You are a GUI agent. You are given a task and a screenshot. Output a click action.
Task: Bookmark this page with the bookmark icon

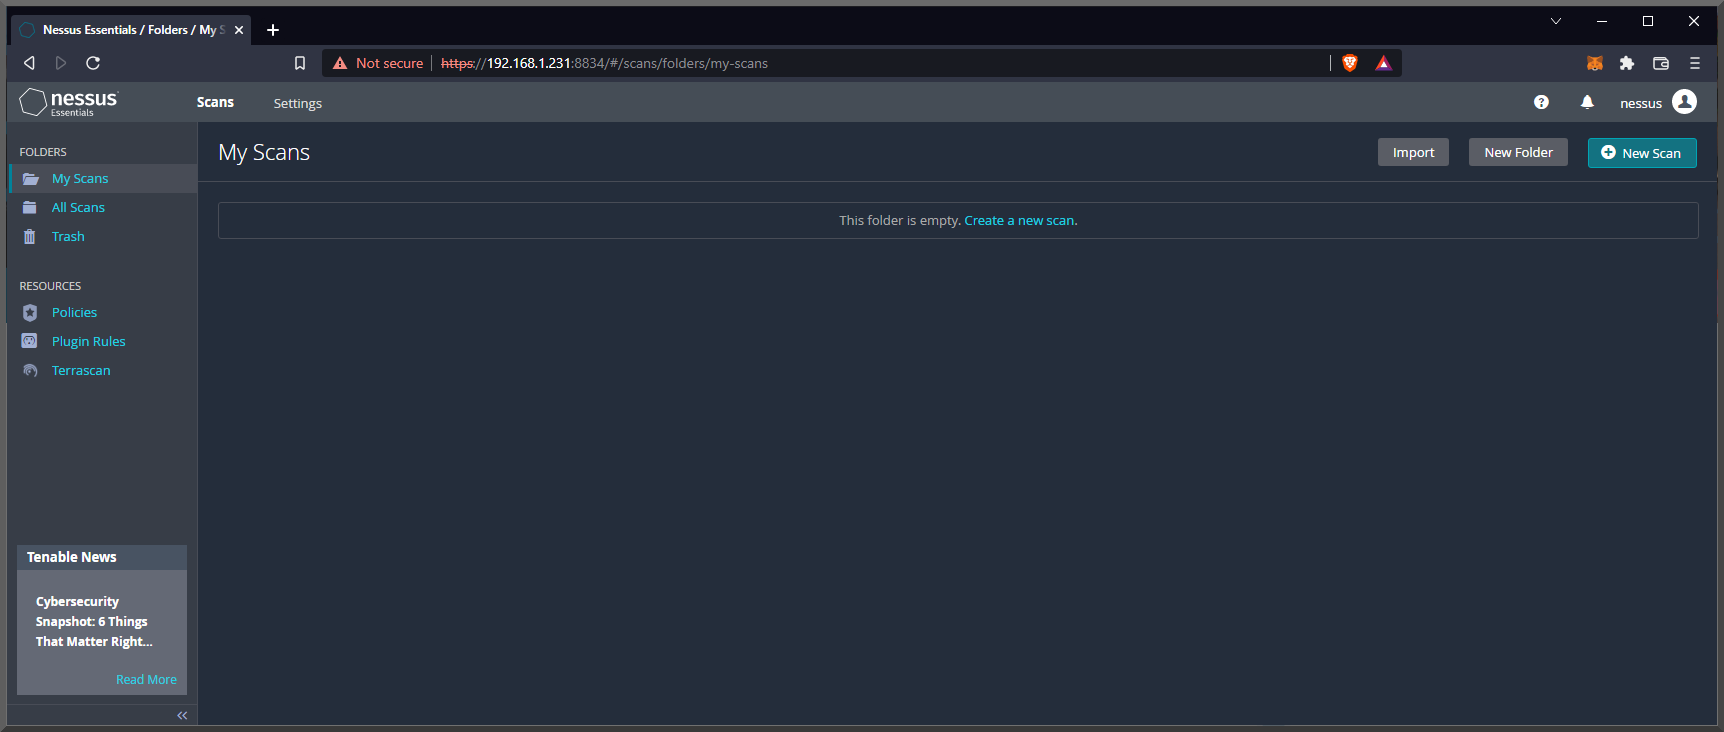(300, 63)
